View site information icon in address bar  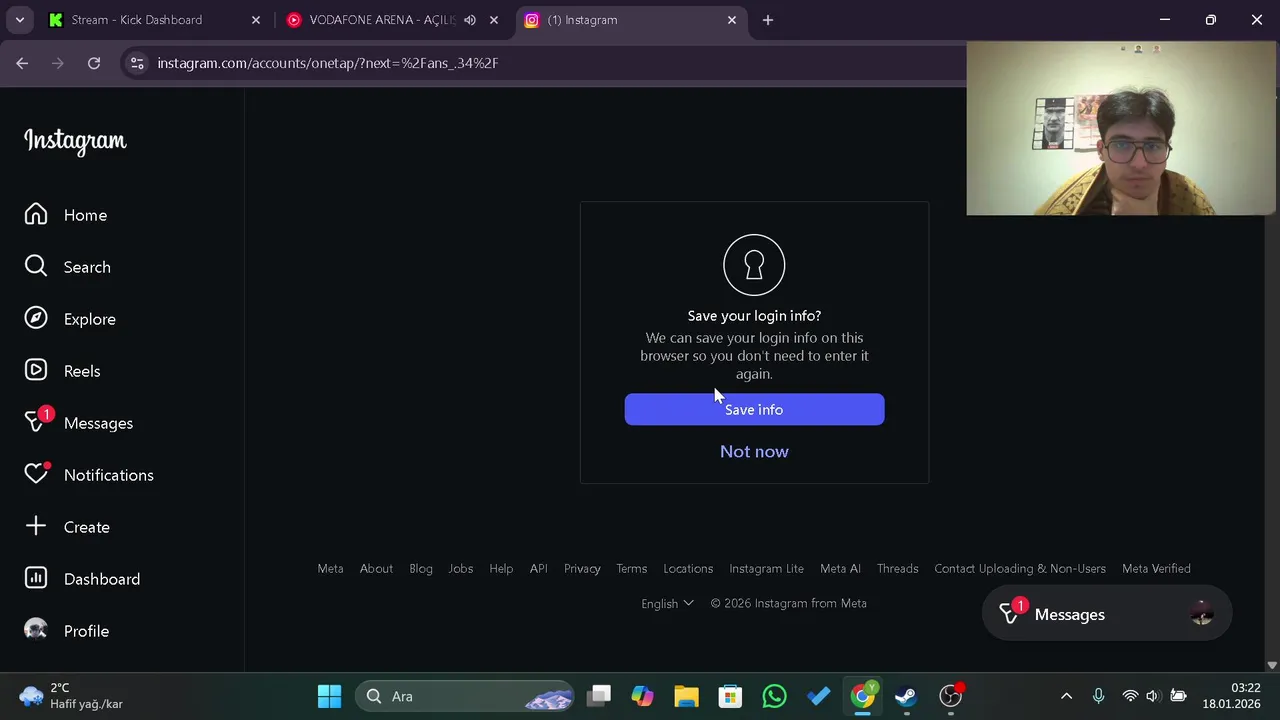point(137,63)
